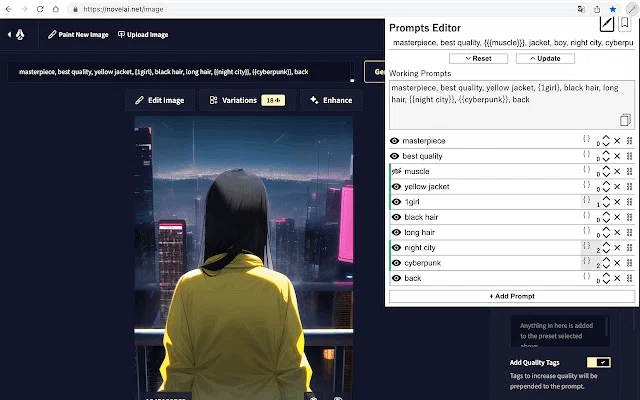Viewport: 640px width, 400px height.
Task: Toggle Add Quality Tags switch
Action: (599, 362)
